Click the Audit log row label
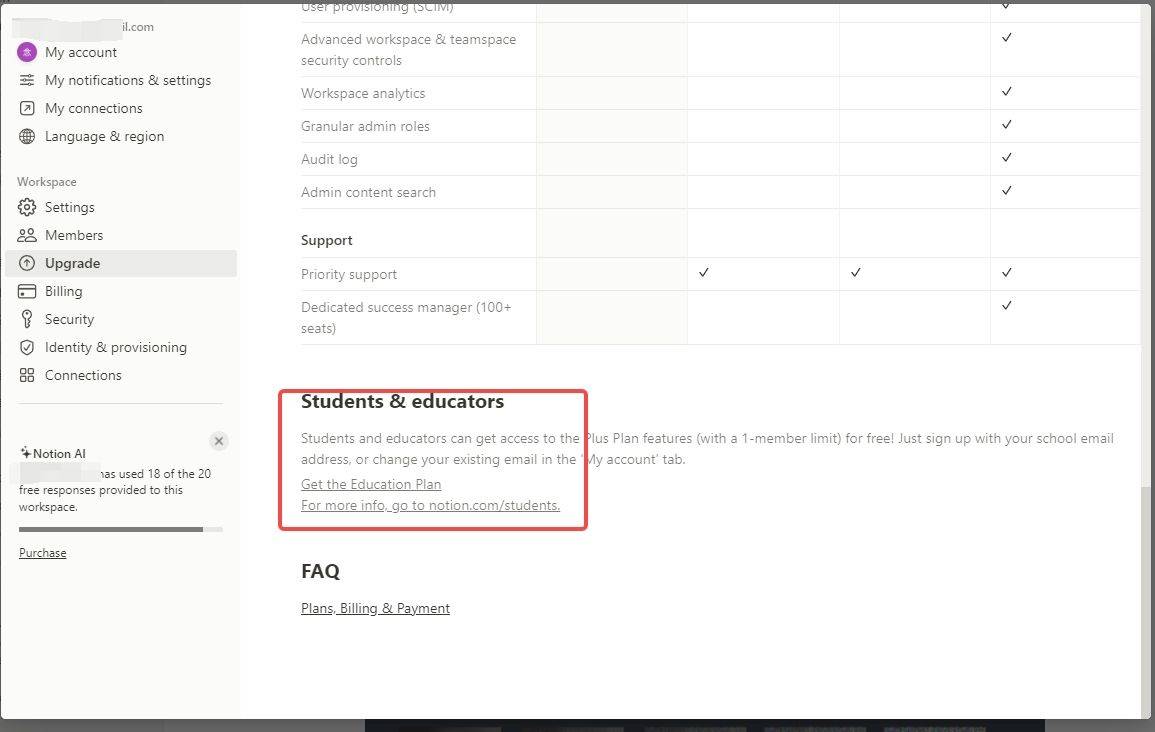Screen dimensions: 1155x732 pyautogui.click(x=329, y=159)
